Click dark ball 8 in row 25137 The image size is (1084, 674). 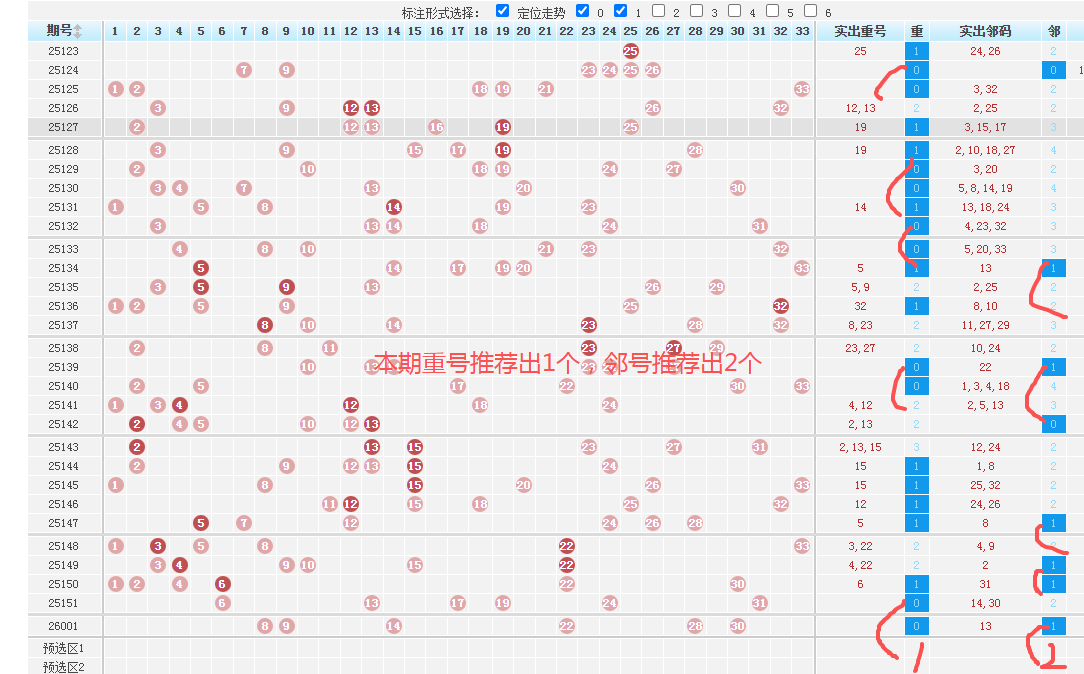point(265,325)
